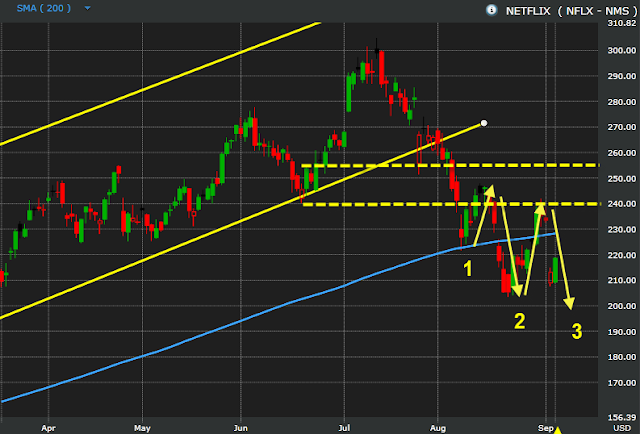Click the 156.39 bottom price label
Viewport: 640px width, 434px height.
(622, 418)
